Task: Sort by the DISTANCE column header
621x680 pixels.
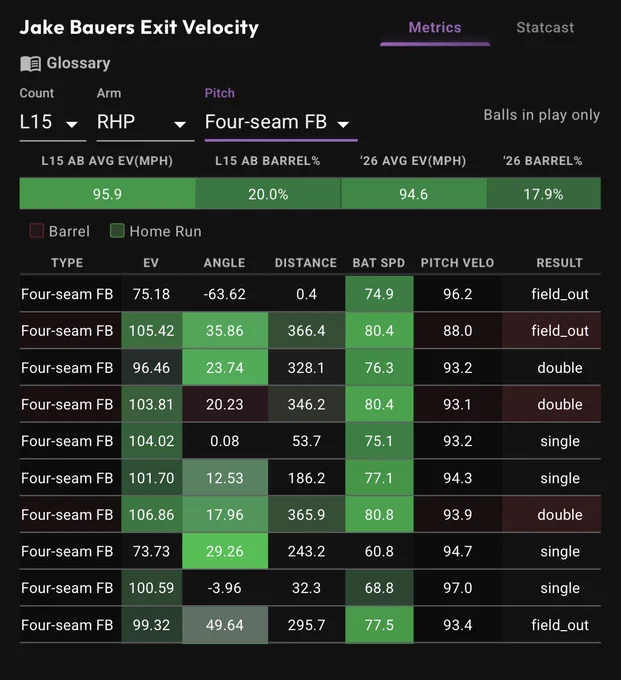Action: click(306, 263)
